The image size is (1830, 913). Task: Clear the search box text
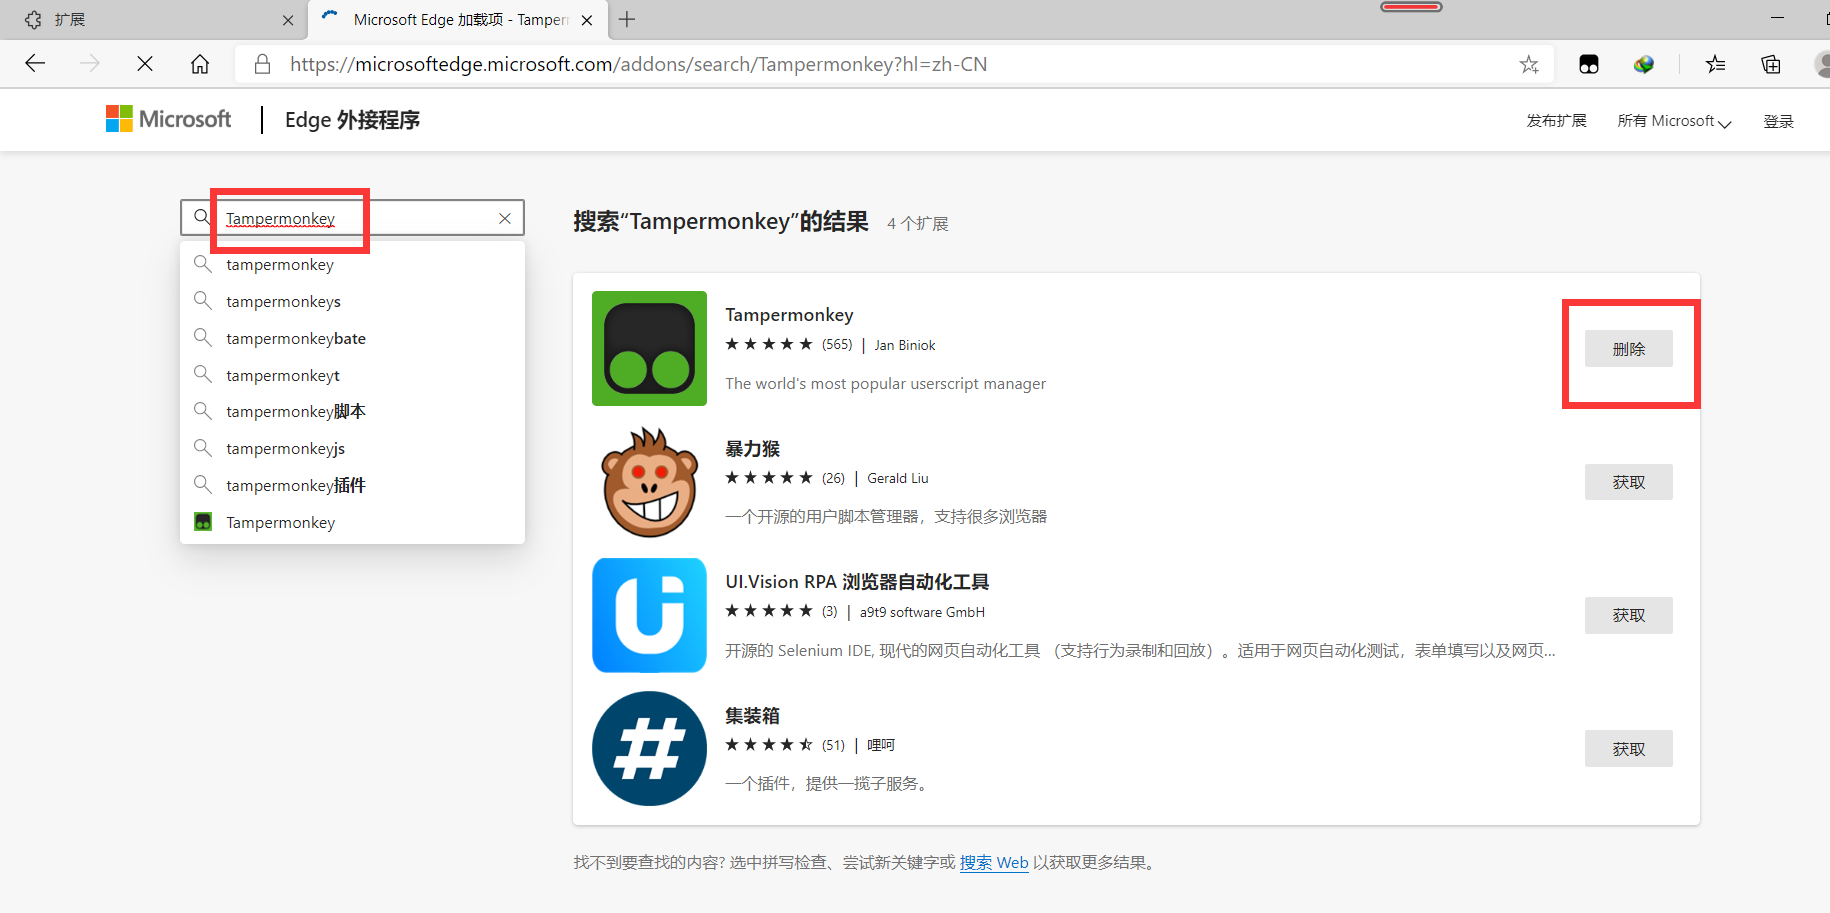(505, 218)
